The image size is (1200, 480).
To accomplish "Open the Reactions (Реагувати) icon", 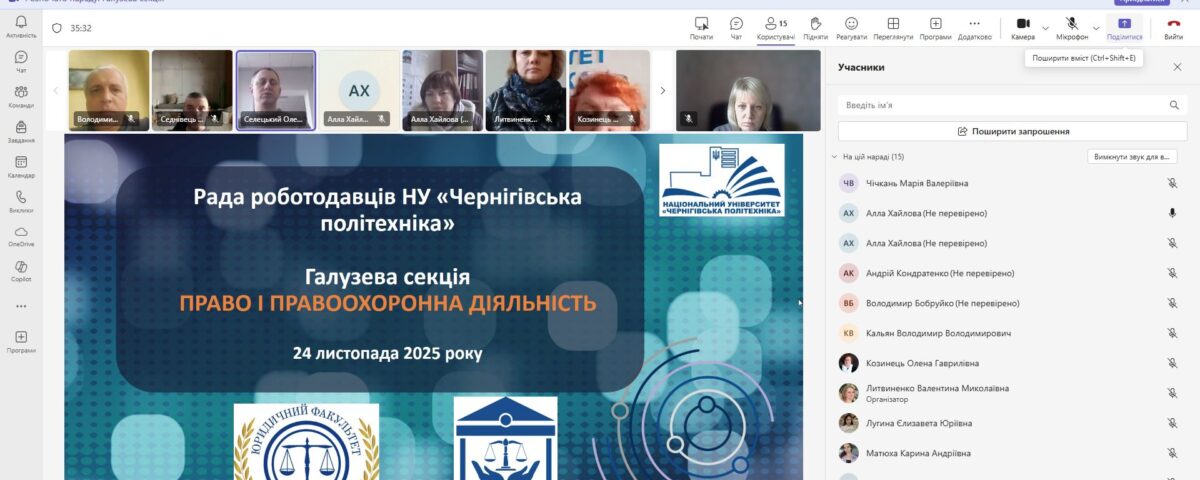I will [851, 24].
